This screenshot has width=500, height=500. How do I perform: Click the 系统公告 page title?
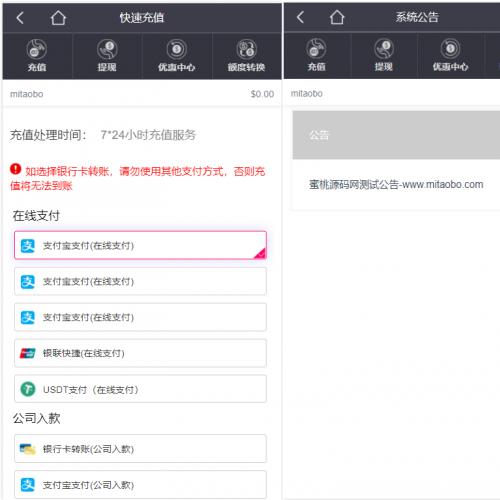(x=417, y=17)
